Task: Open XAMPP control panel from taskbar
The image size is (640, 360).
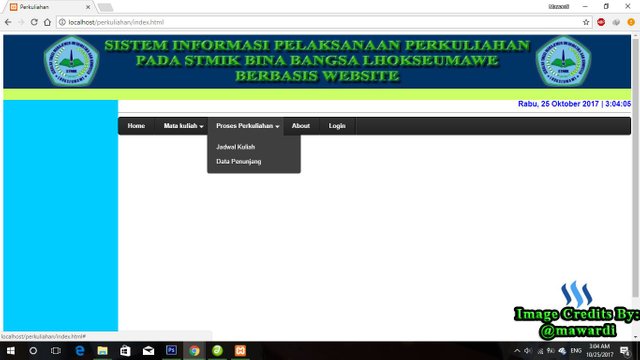Action: pyautogui.click(x=240, y=351)
